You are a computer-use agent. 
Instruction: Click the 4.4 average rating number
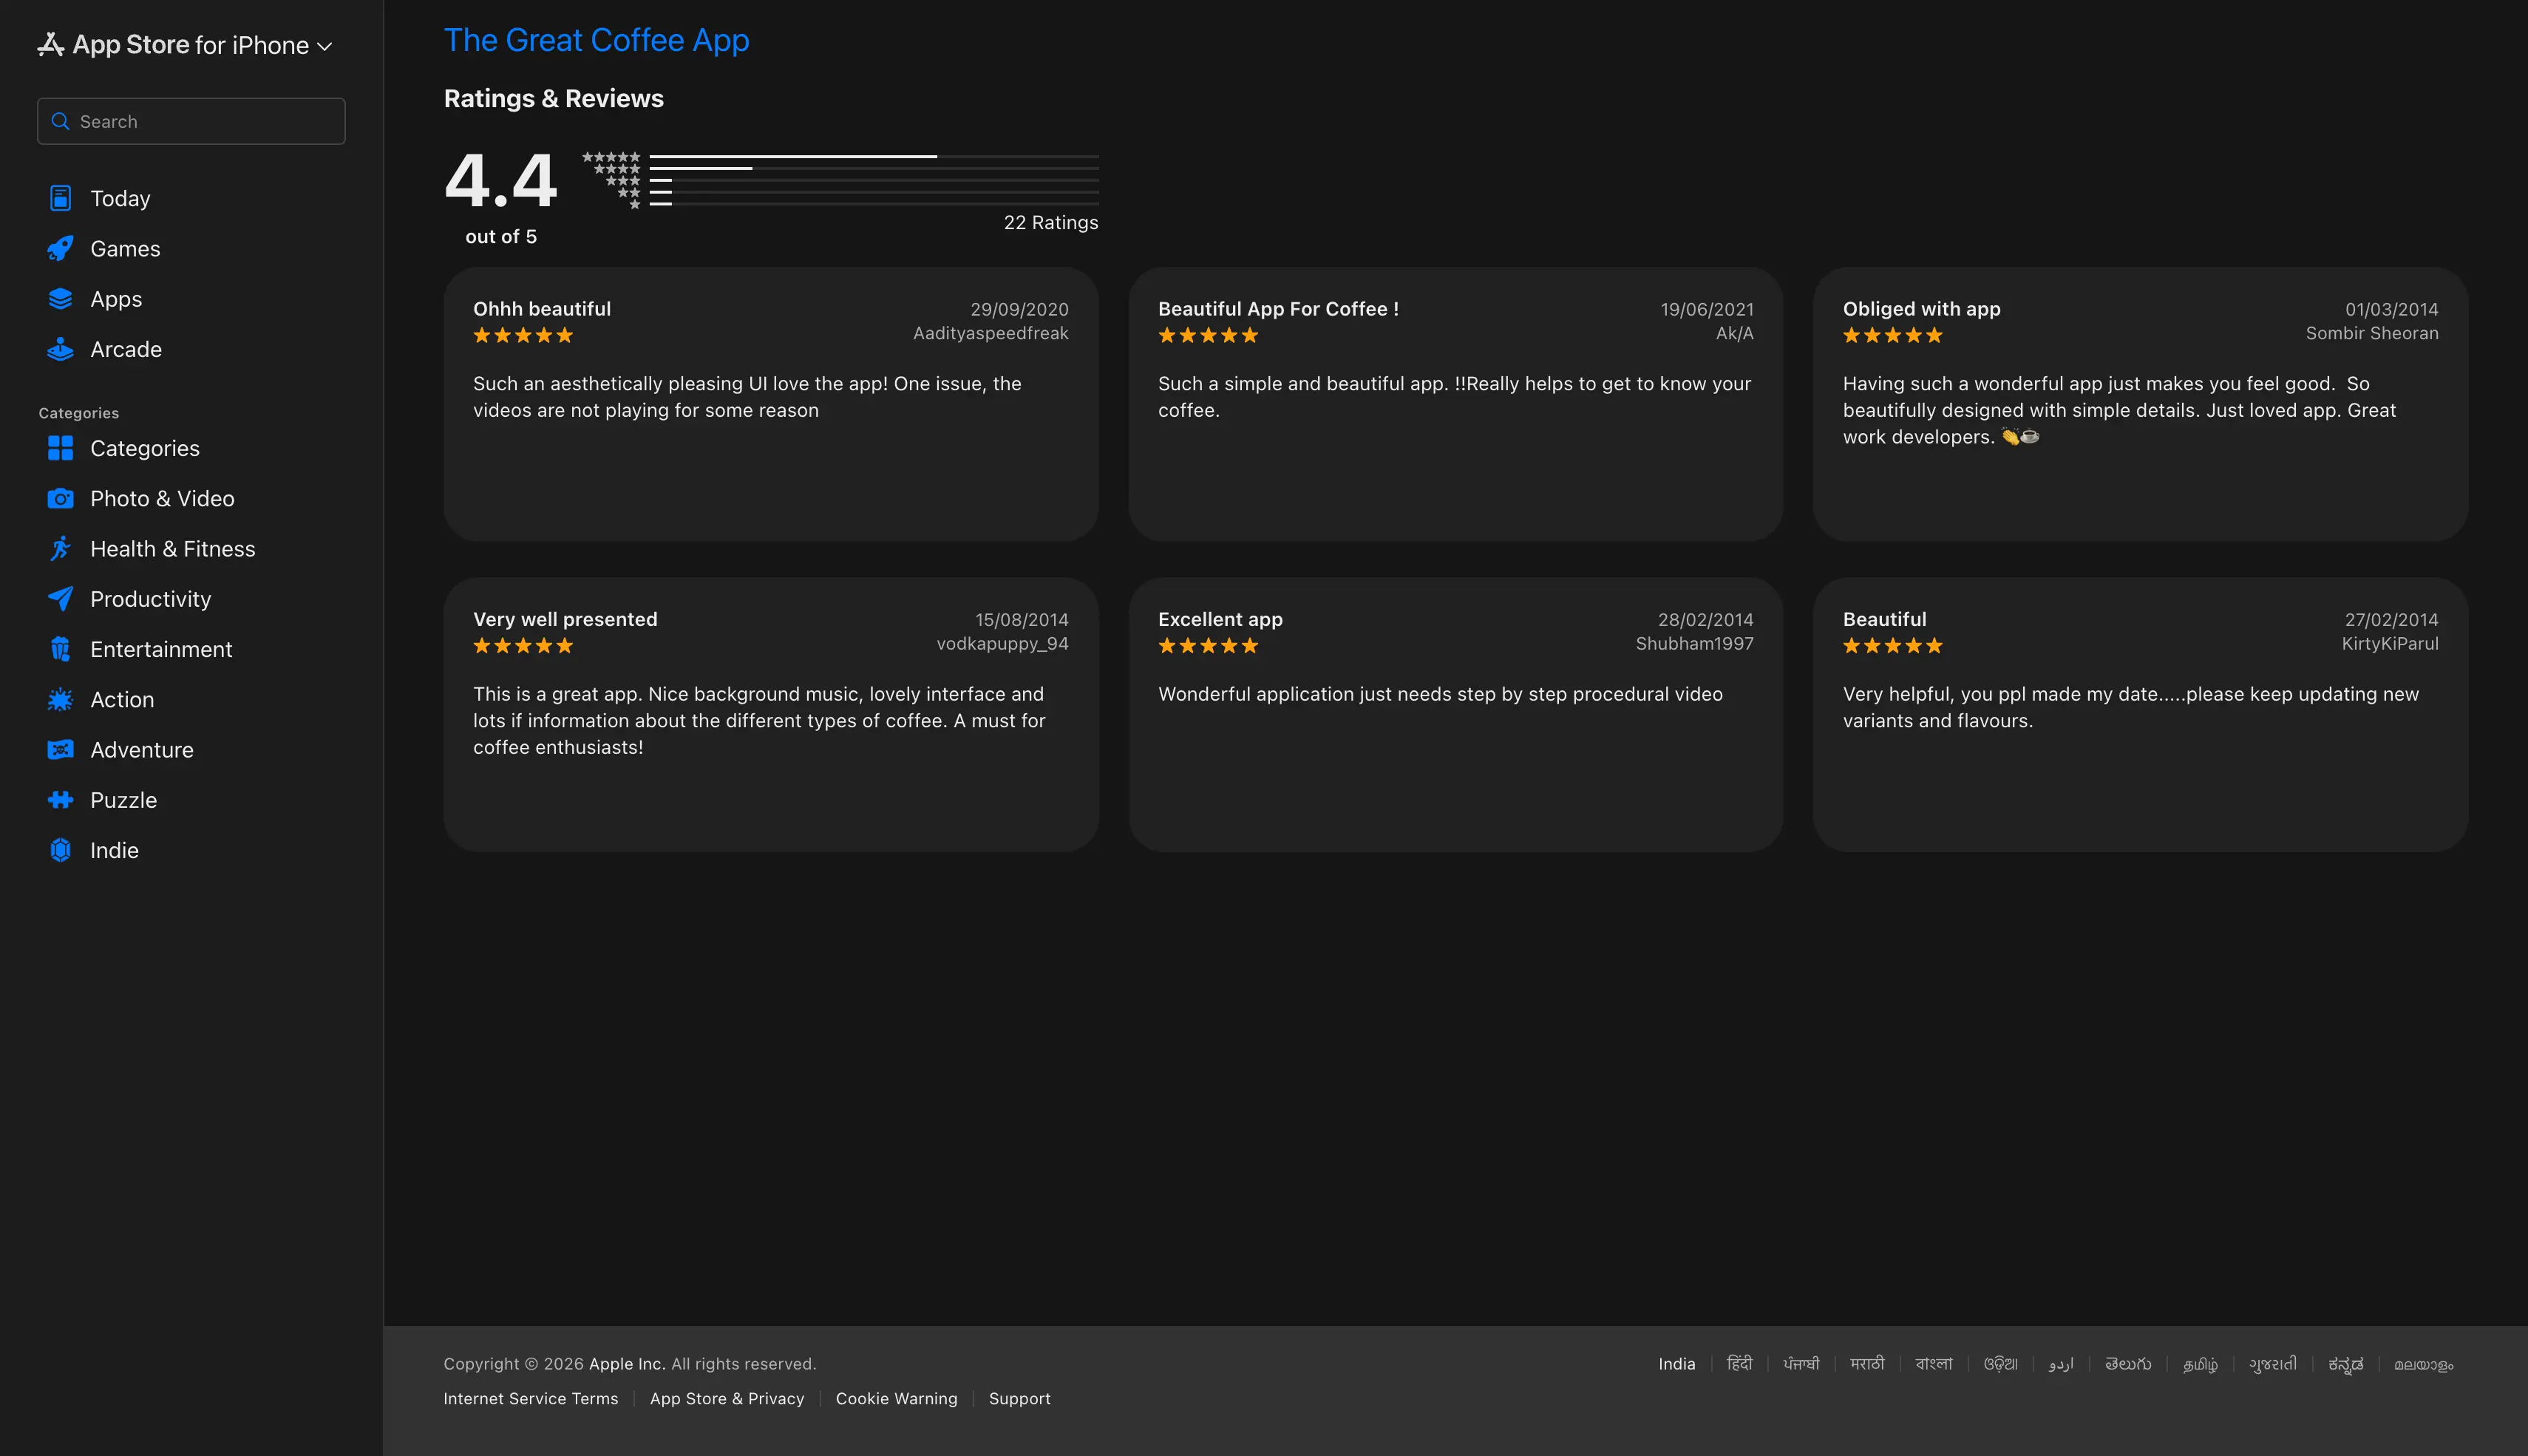click(501, 180)
